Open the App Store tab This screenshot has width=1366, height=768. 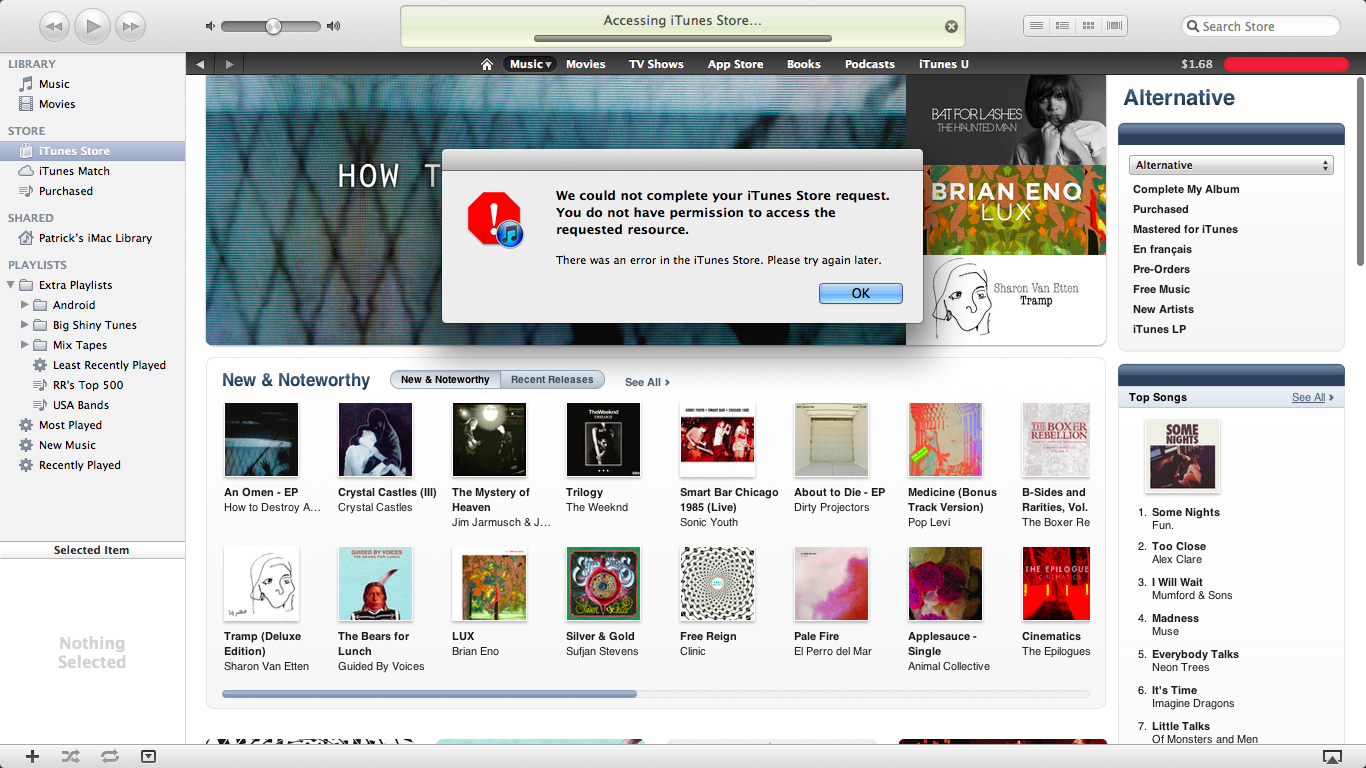(x=735, y=64)
